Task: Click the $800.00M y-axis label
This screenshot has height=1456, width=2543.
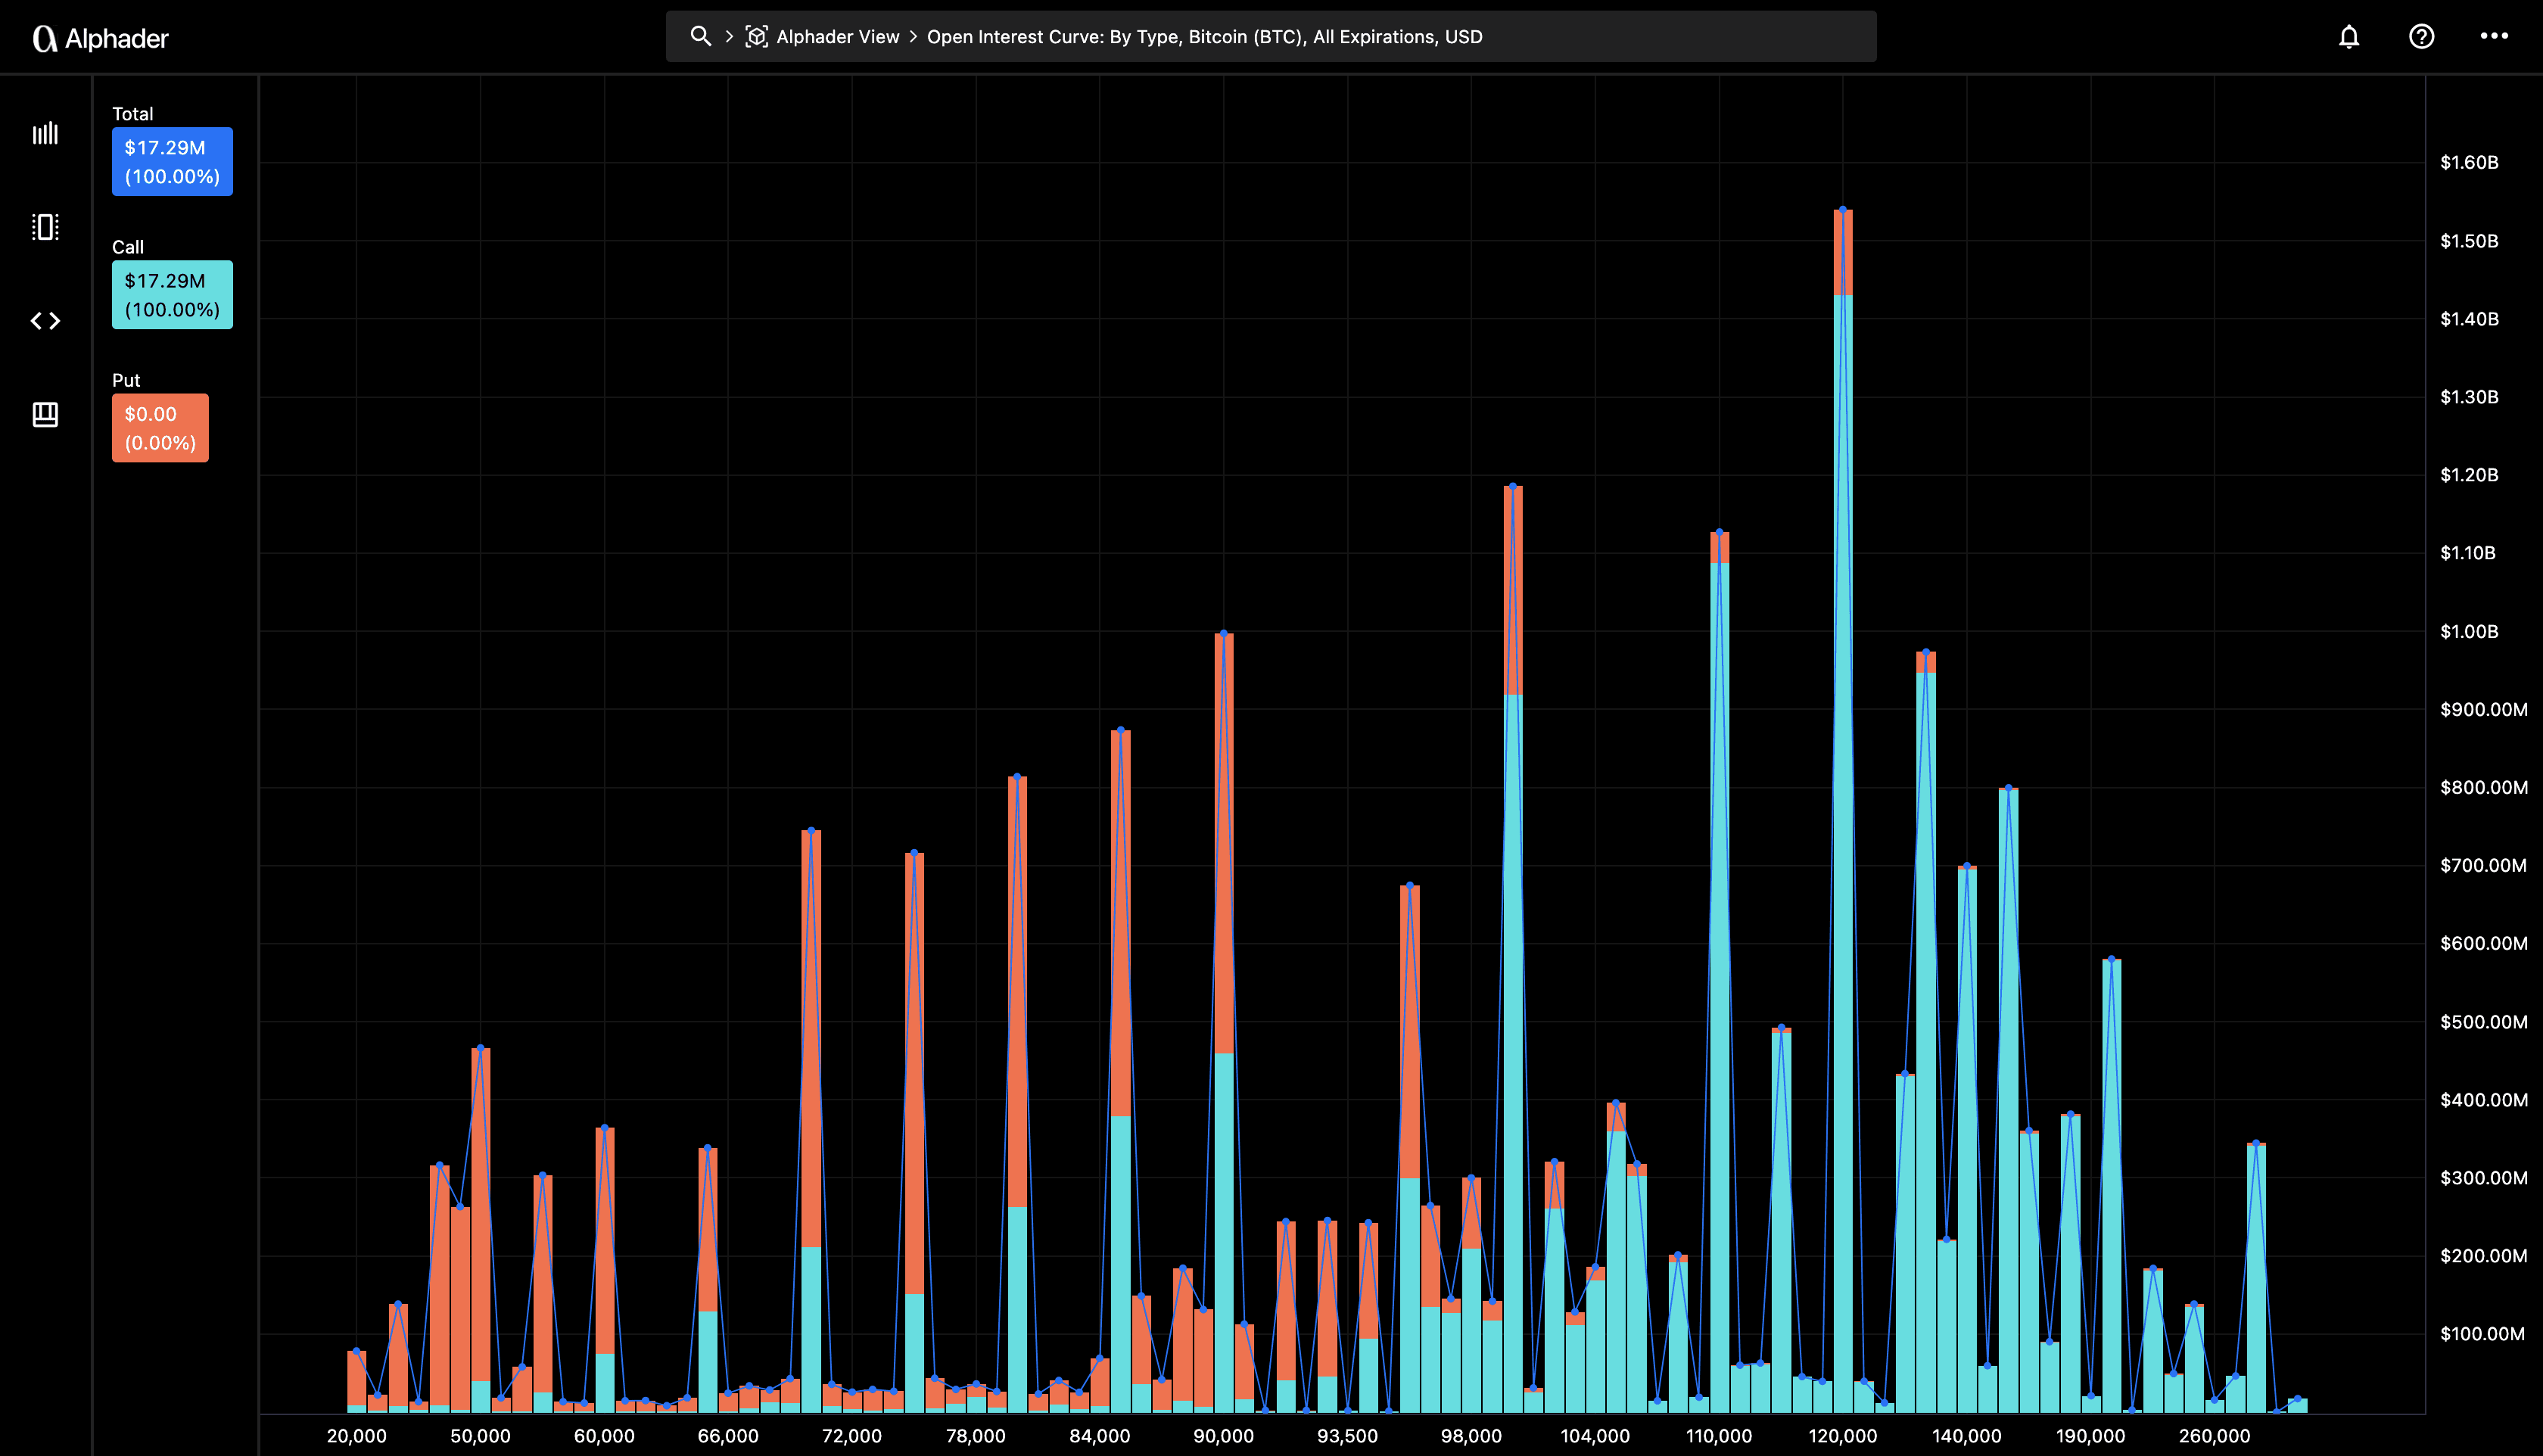Action: coord(2484,787)
